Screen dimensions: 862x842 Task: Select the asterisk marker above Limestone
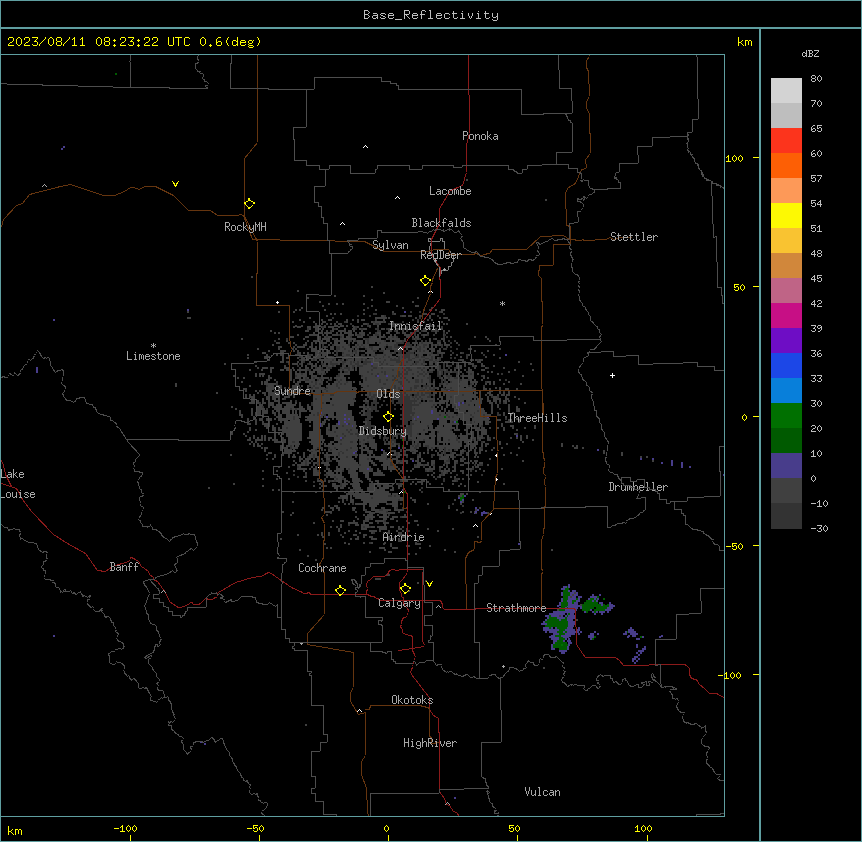click(153, 345)
